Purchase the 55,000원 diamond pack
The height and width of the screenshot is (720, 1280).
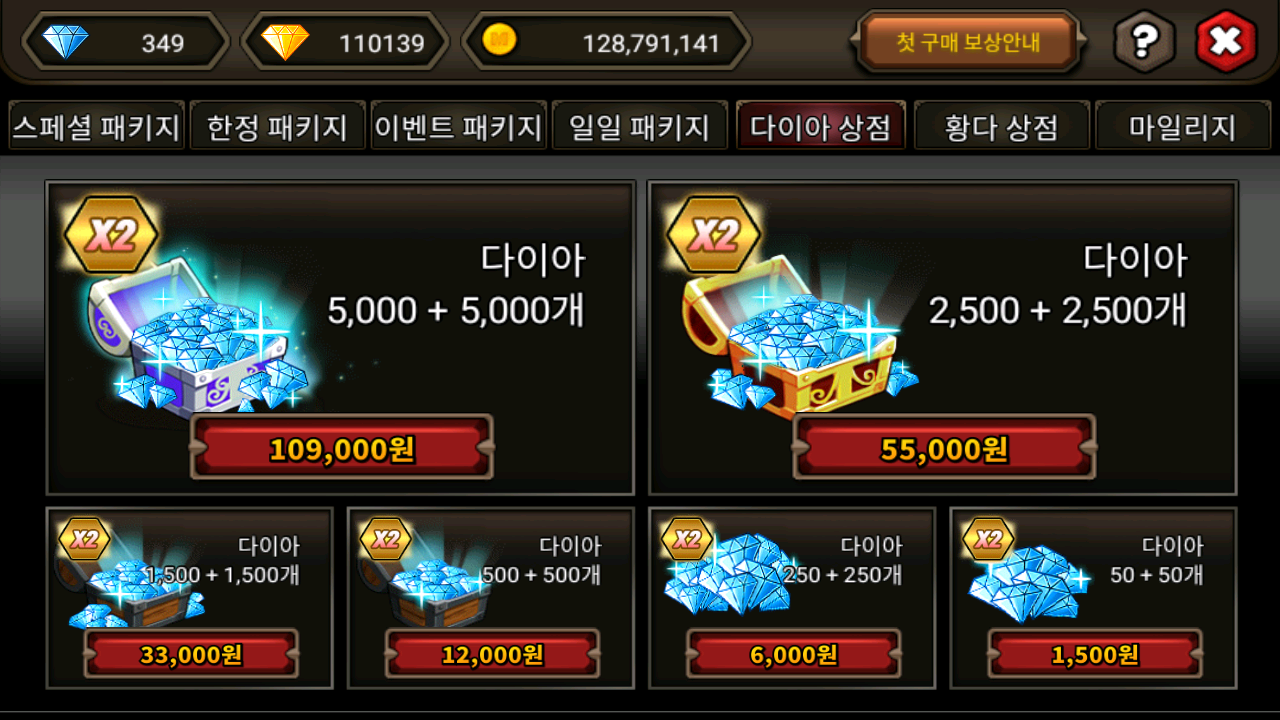pos(944,448)
